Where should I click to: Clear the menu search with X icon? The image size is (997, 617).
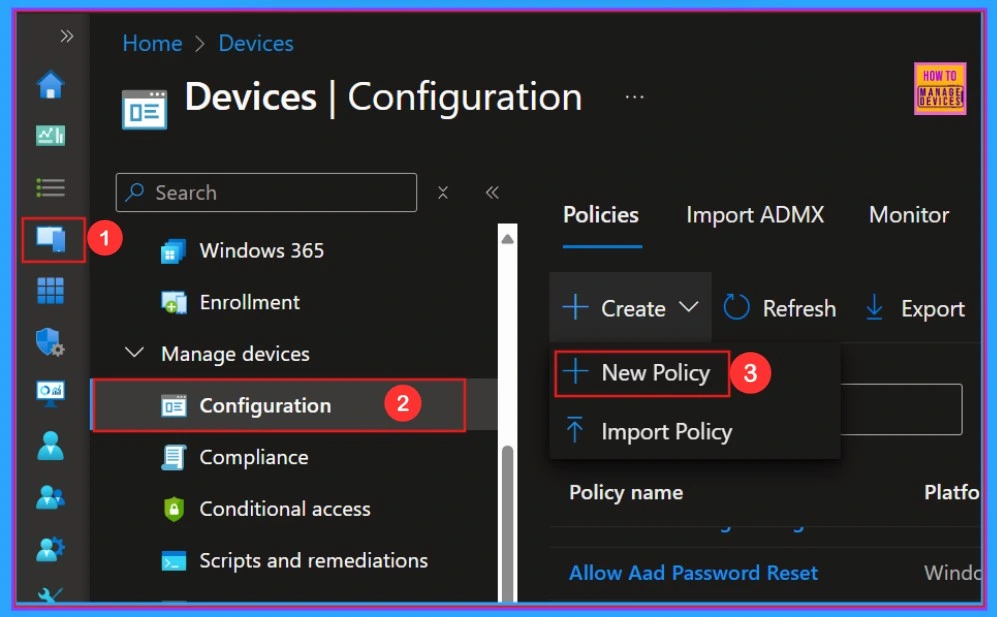pos(443,192)
